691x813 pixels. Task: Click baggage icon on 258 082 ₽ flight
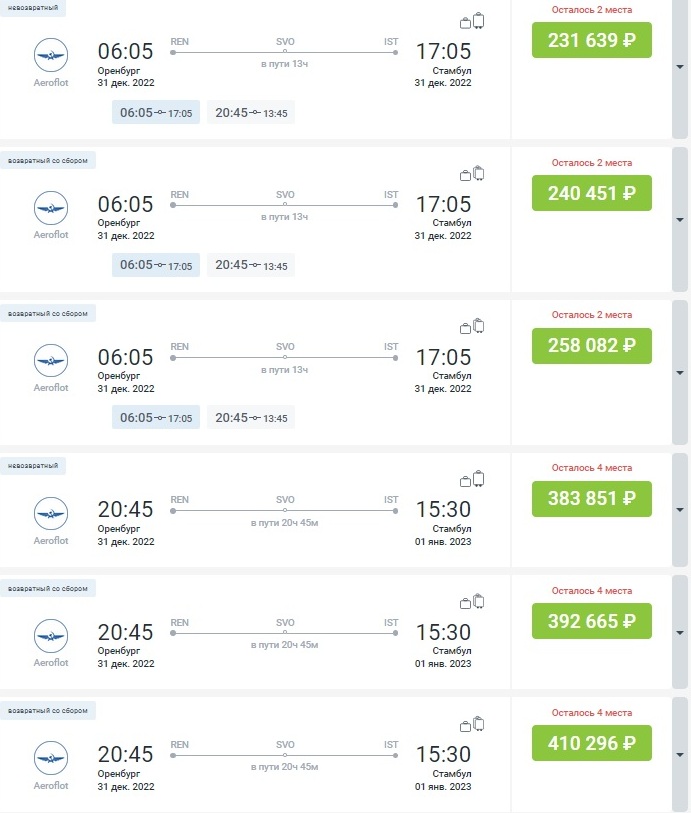click(472, 326)
